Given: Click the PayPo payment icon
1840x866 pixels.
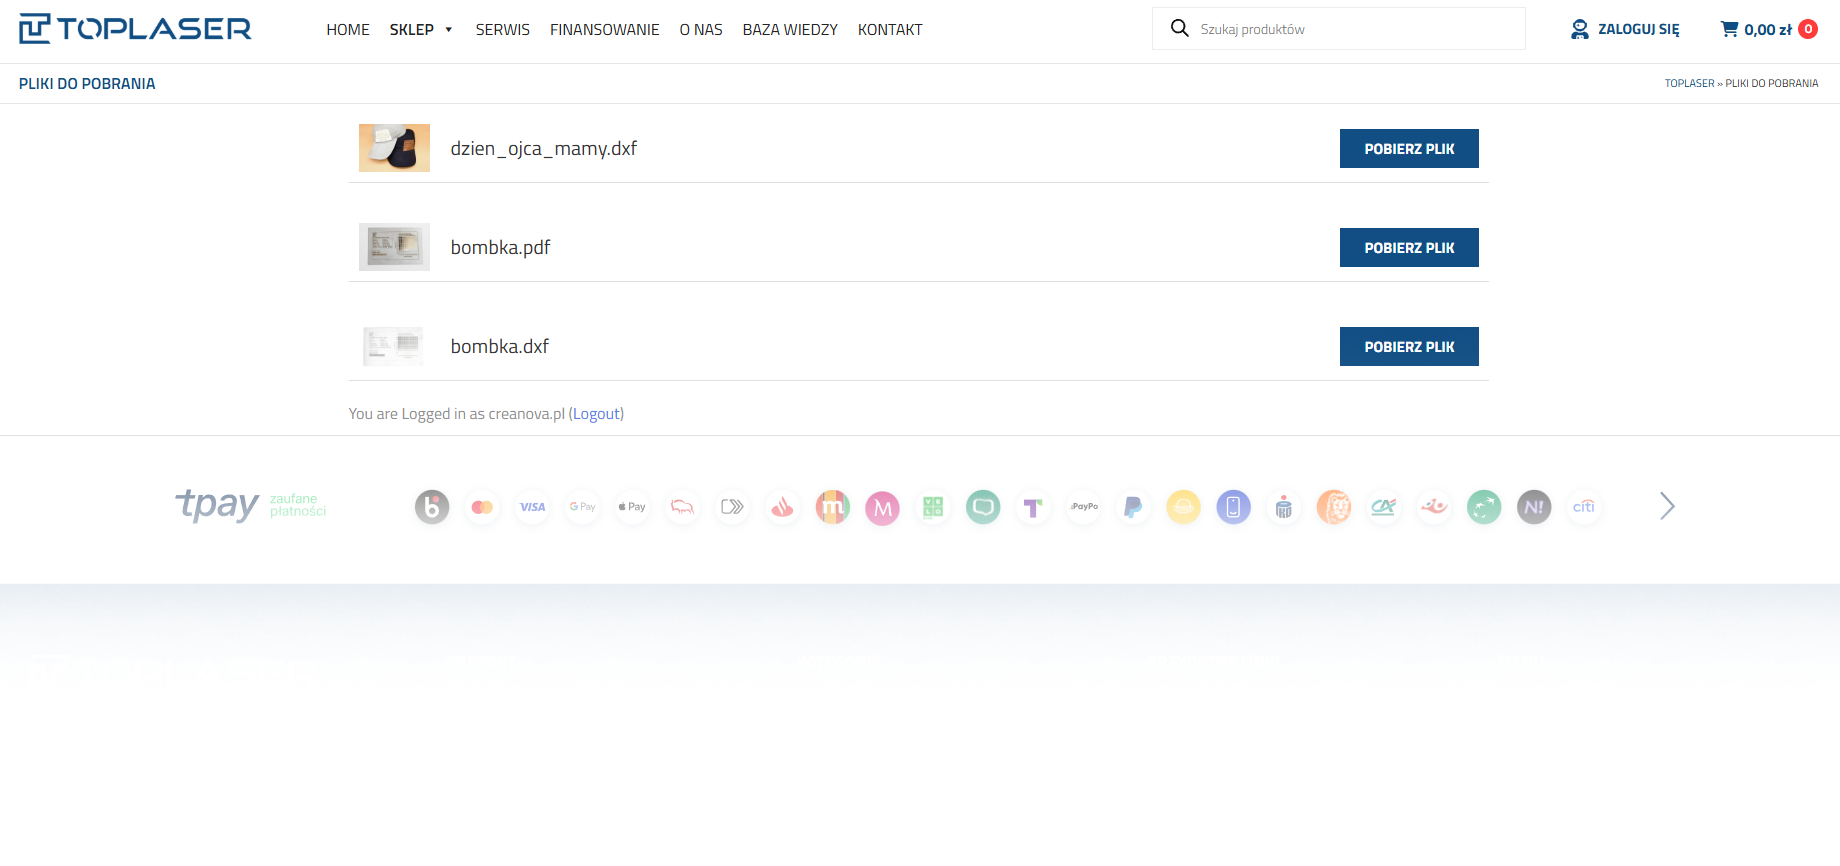Looking at the screenshot, I should click(1083, 507).
